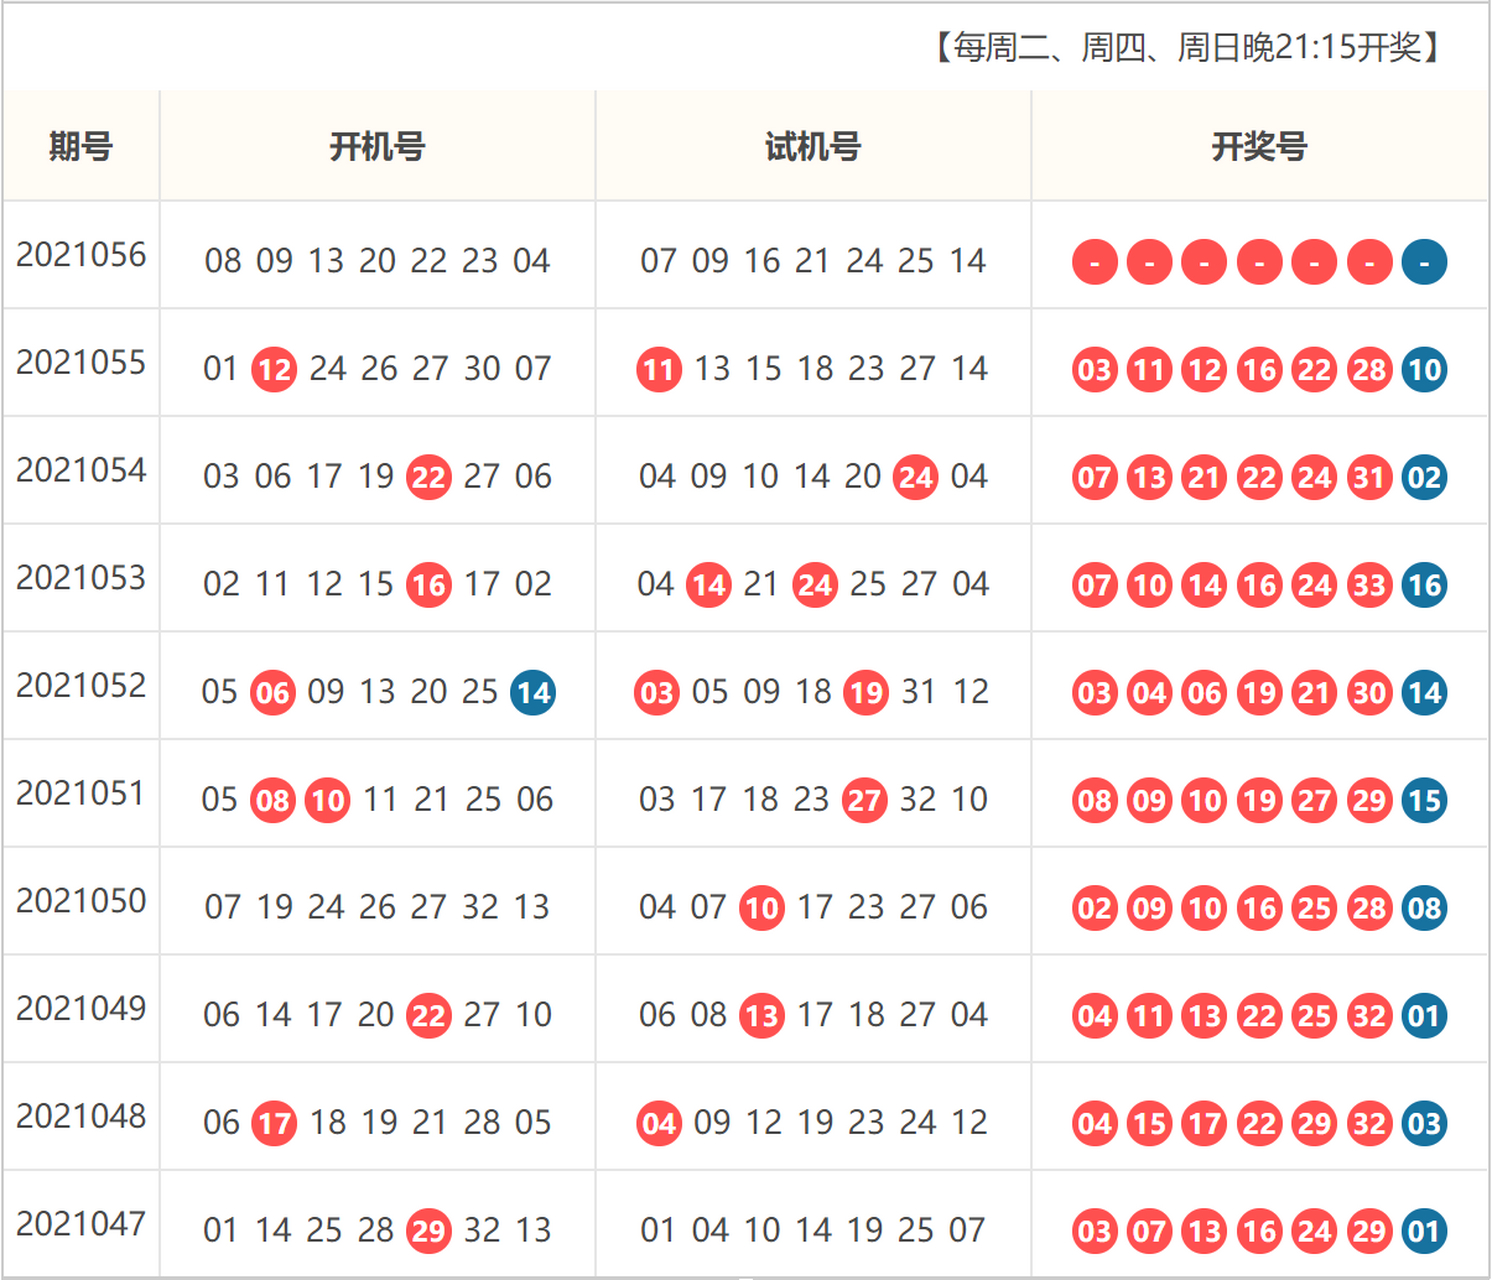
Task: Select red ball 30 in 2021052 开奖号
Action: (x=1369, y=693)
